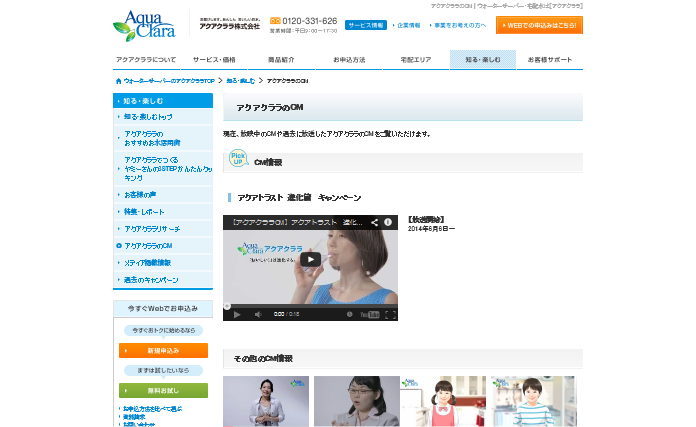
Task: Click the free dial phone icon
Action: 275,21
